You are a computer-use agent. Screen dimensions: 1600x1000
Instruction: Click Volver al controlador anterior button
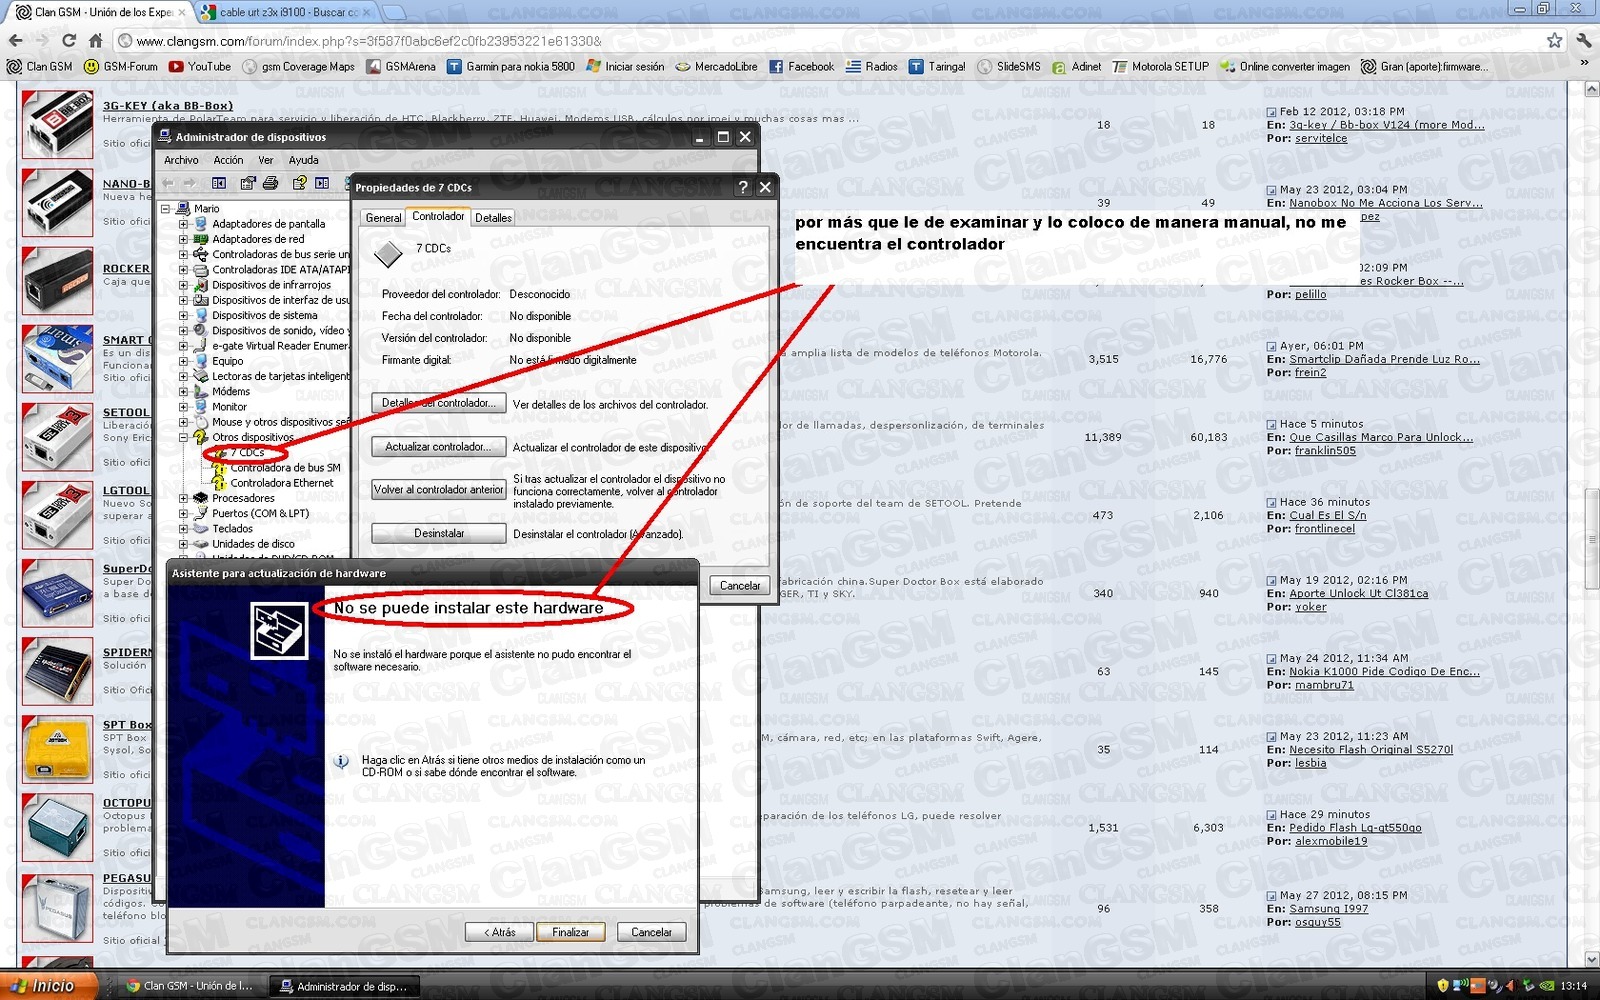[x=438, y=490]
